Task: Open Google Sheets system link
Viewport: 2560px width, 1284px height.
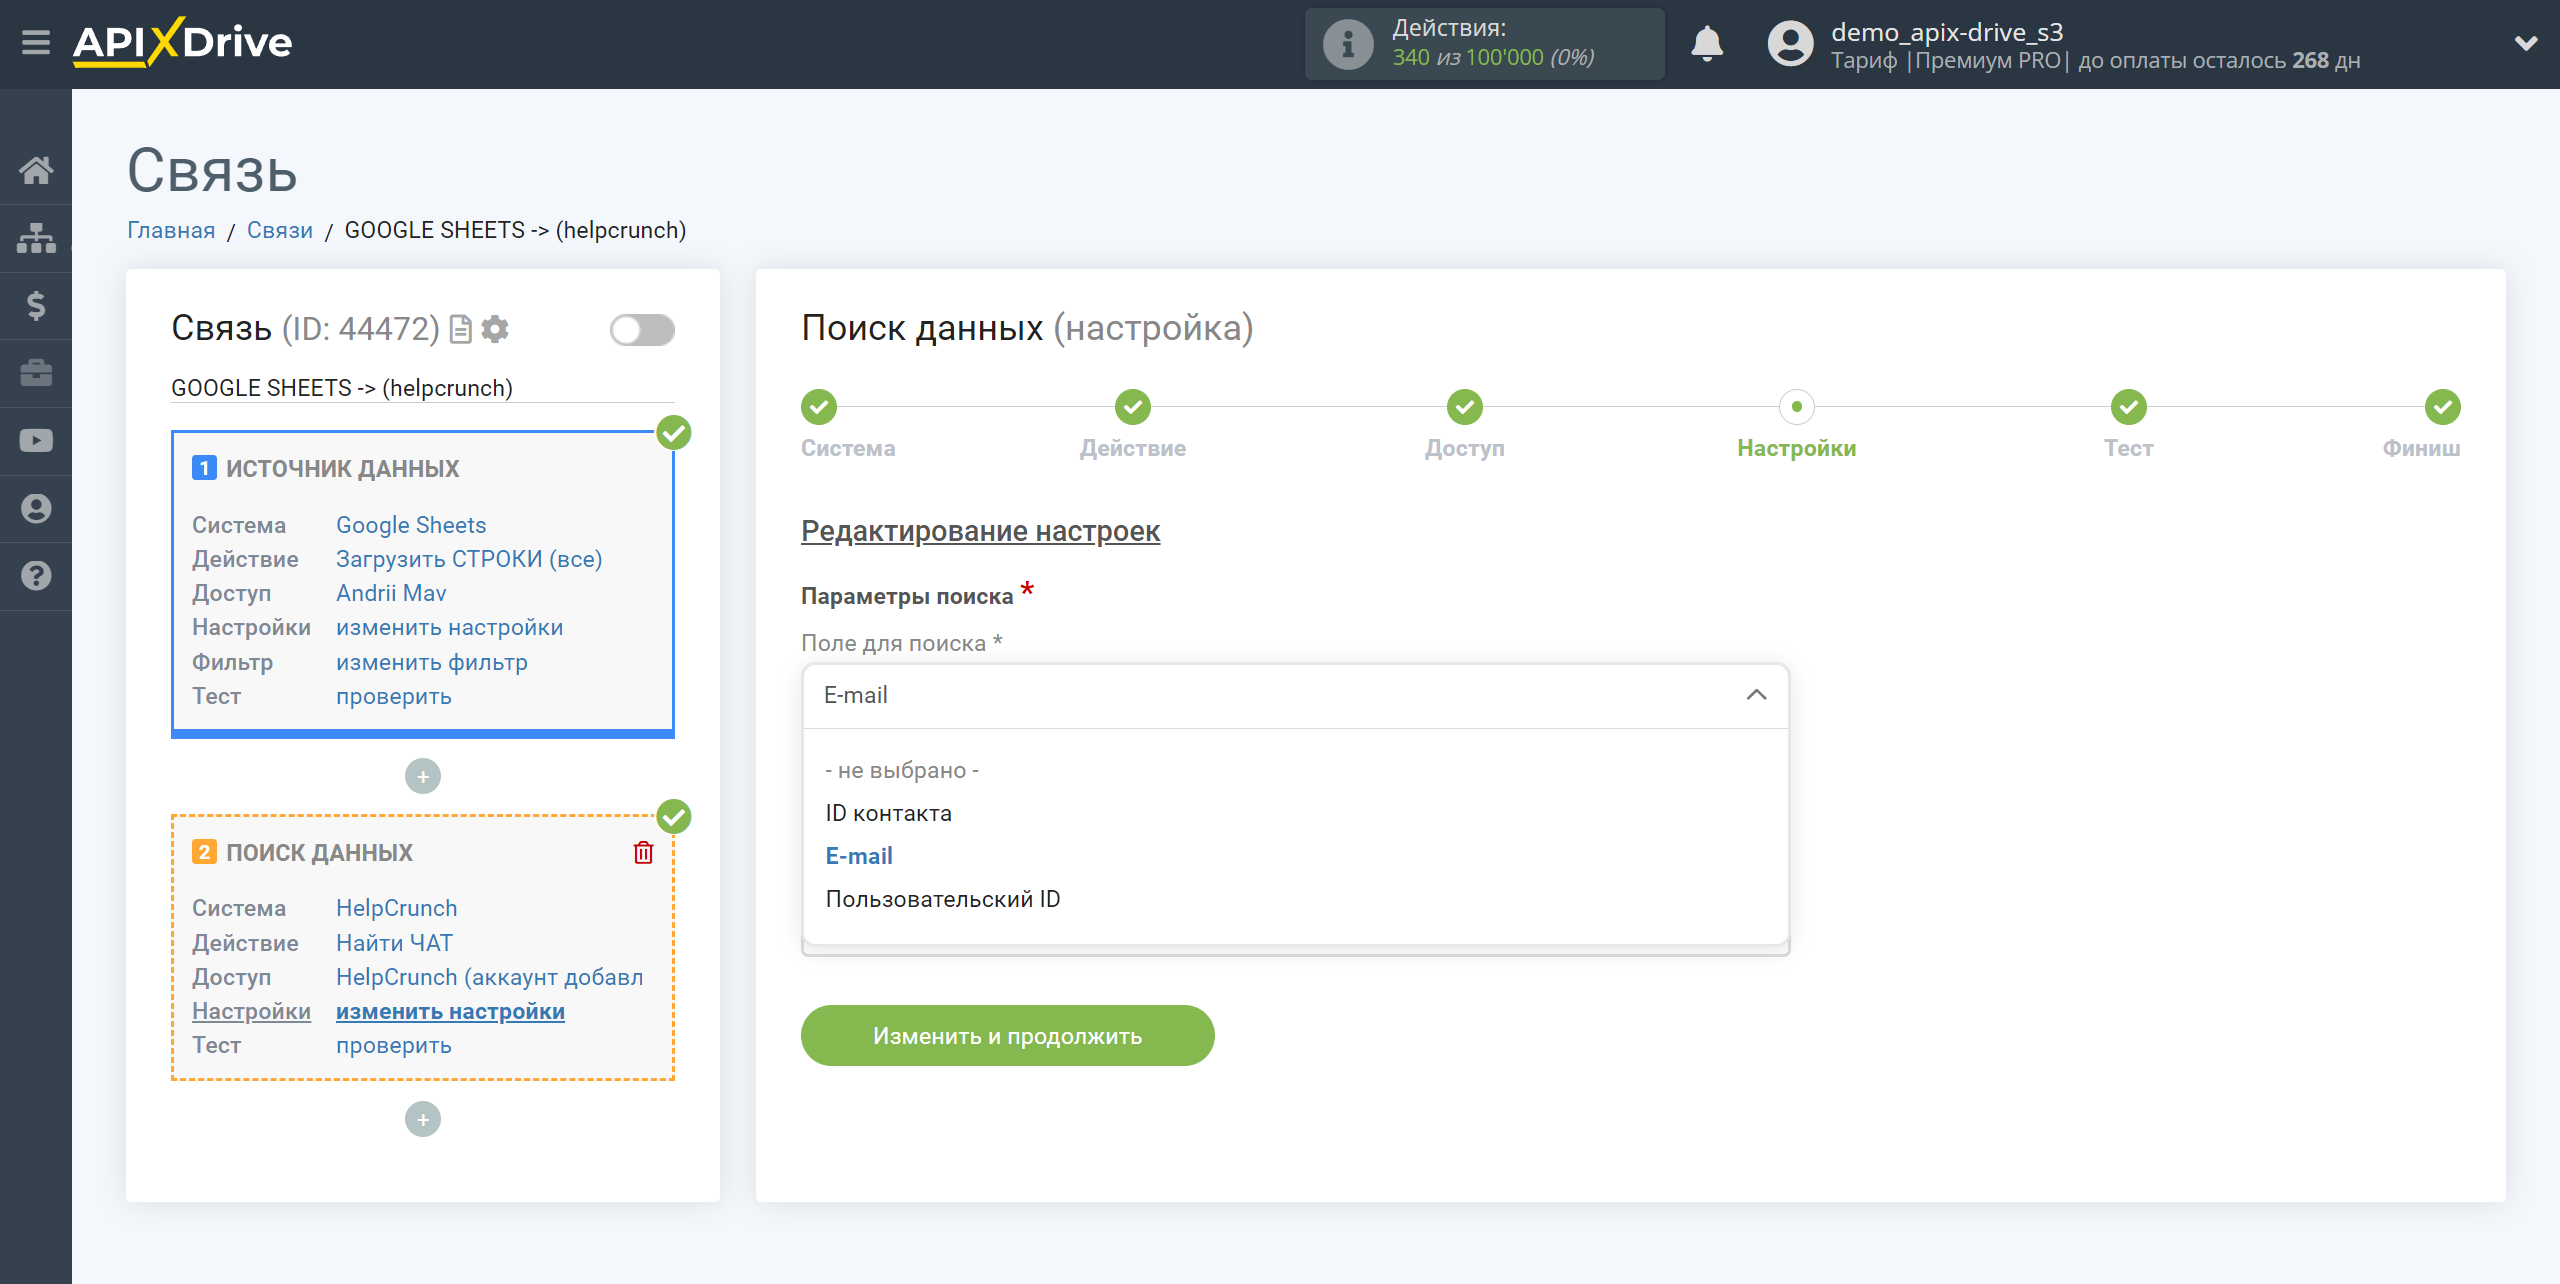Action: (411, 525)
